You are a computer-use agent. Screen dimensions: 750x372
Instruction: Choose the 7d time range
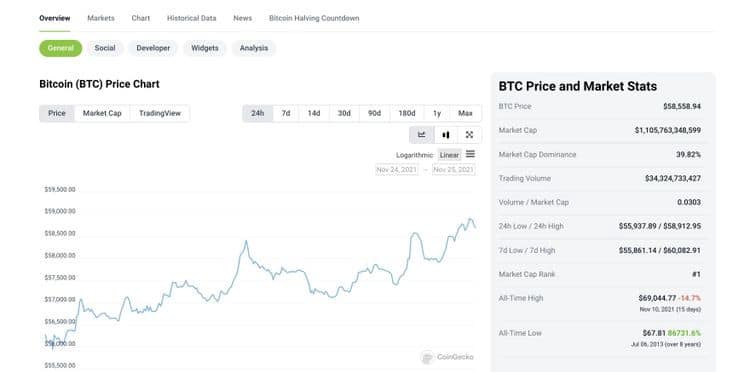[286, 113]
